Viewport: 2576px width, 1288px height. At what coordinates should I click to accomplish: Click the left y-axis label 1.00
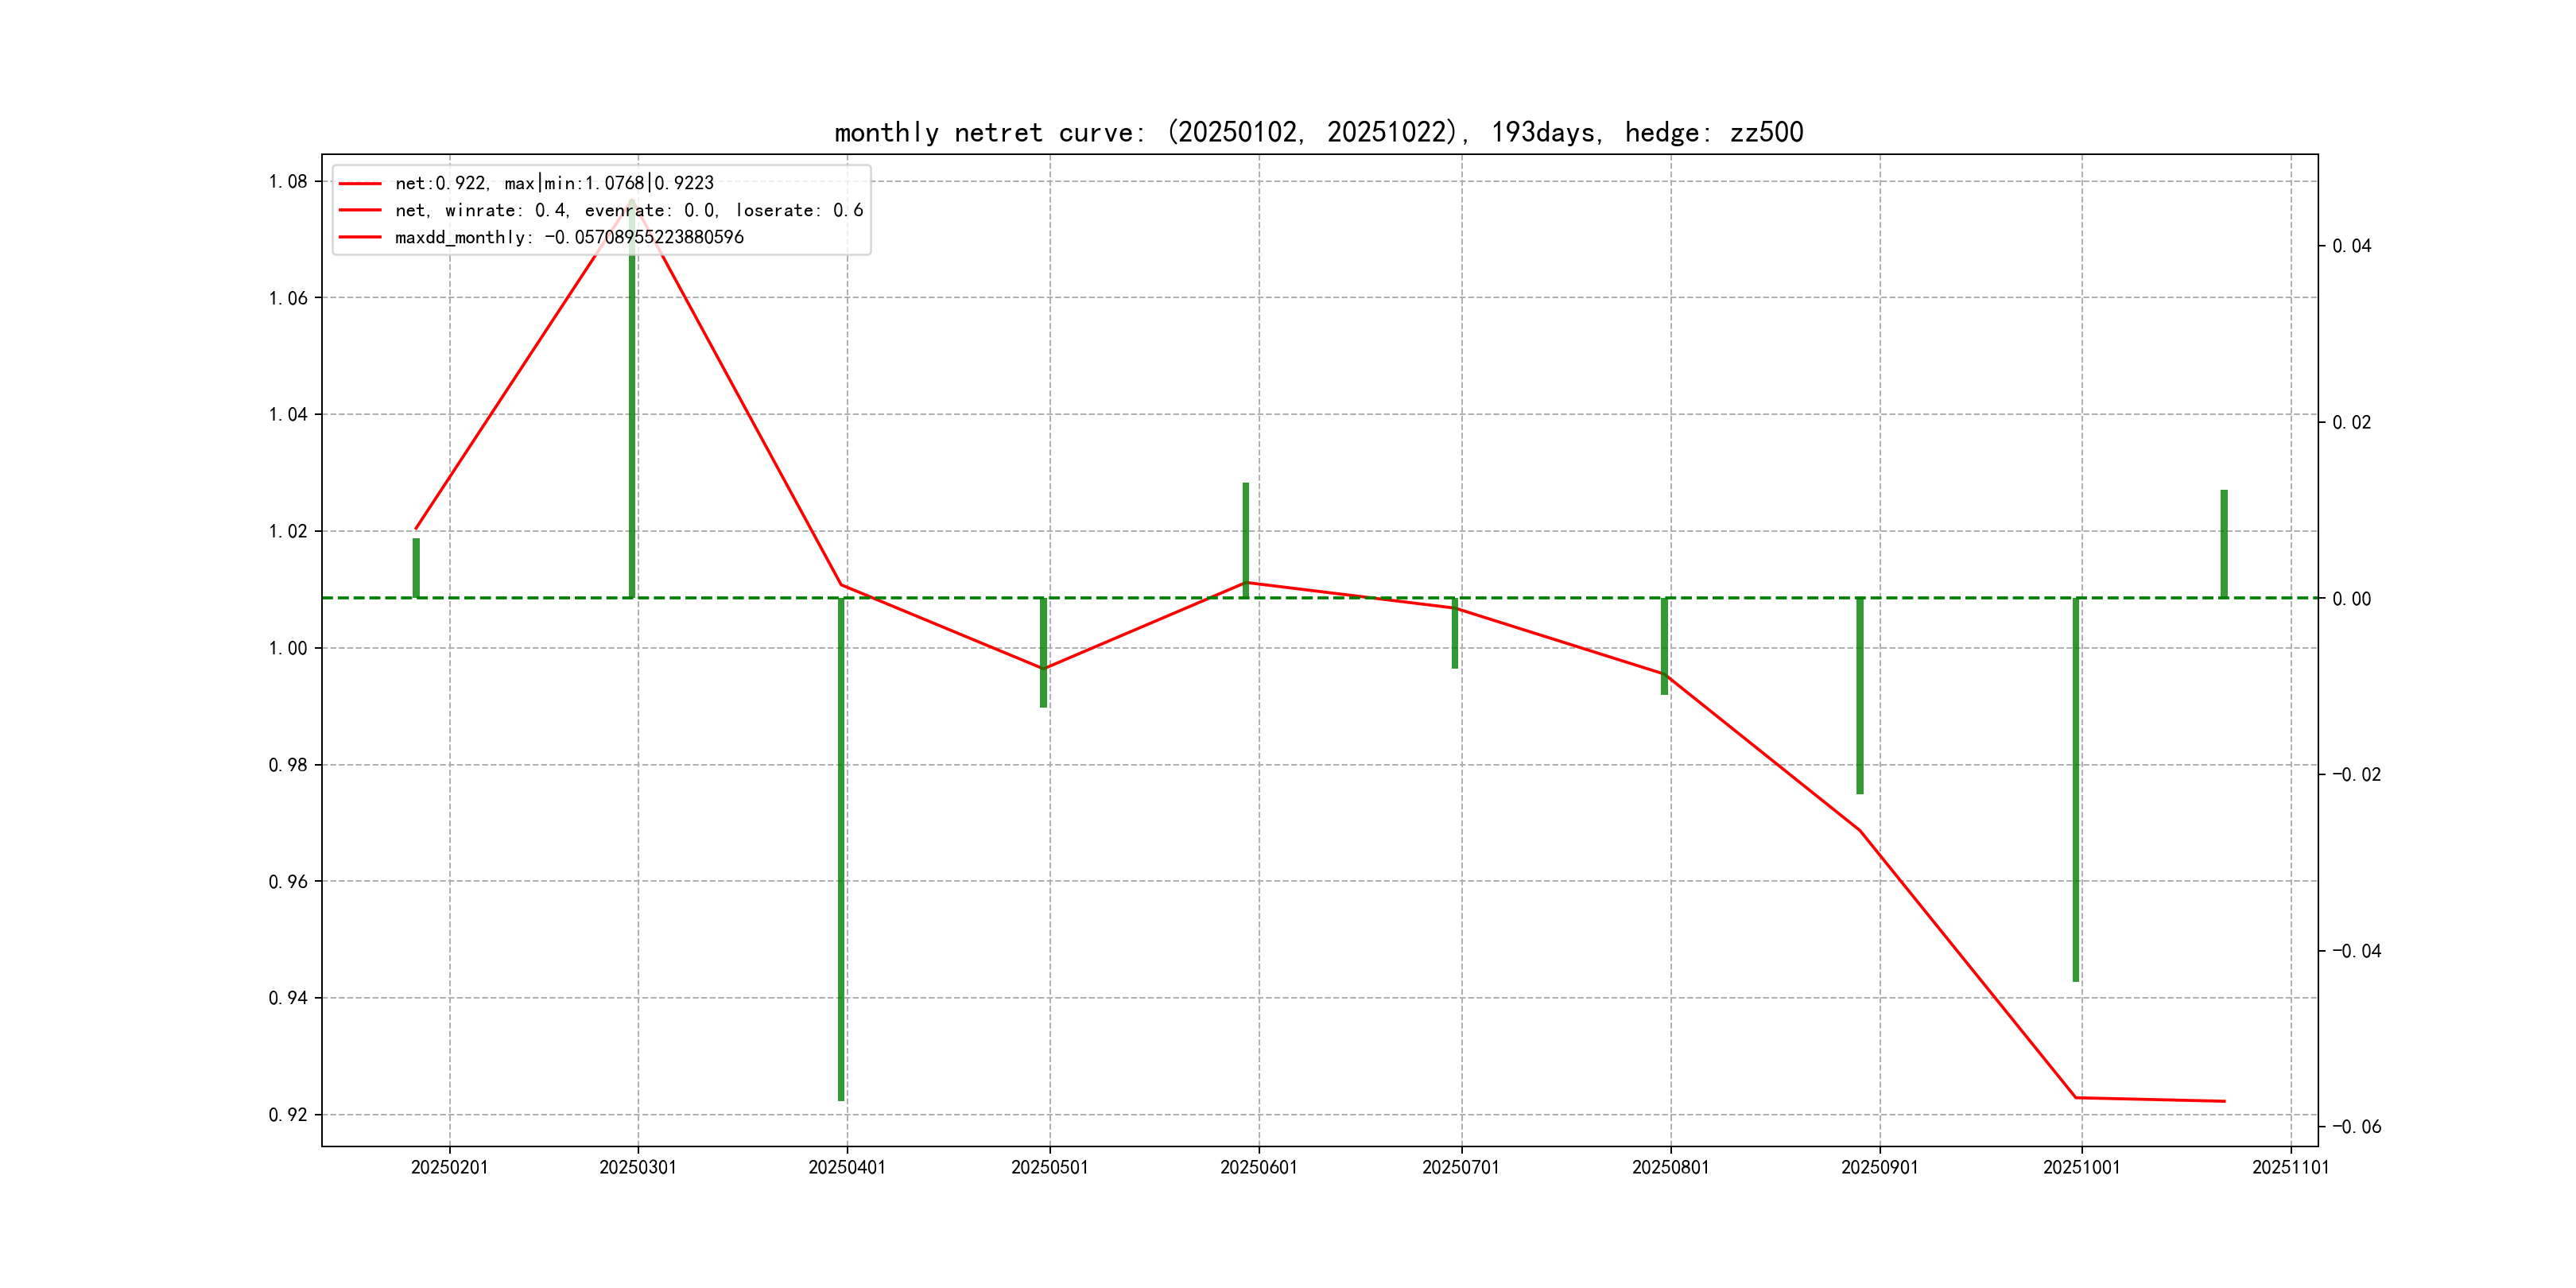coord(288,648)
